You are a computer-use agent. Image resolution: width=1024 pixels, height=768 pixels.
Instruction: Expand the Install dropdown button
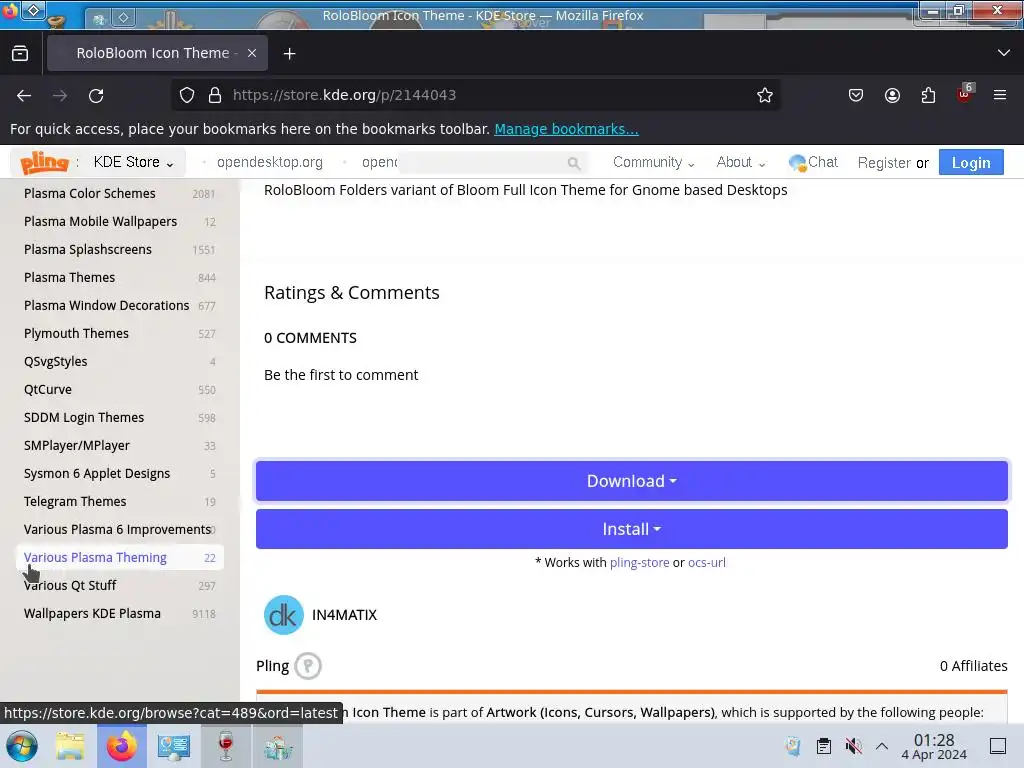coord(632,529)
